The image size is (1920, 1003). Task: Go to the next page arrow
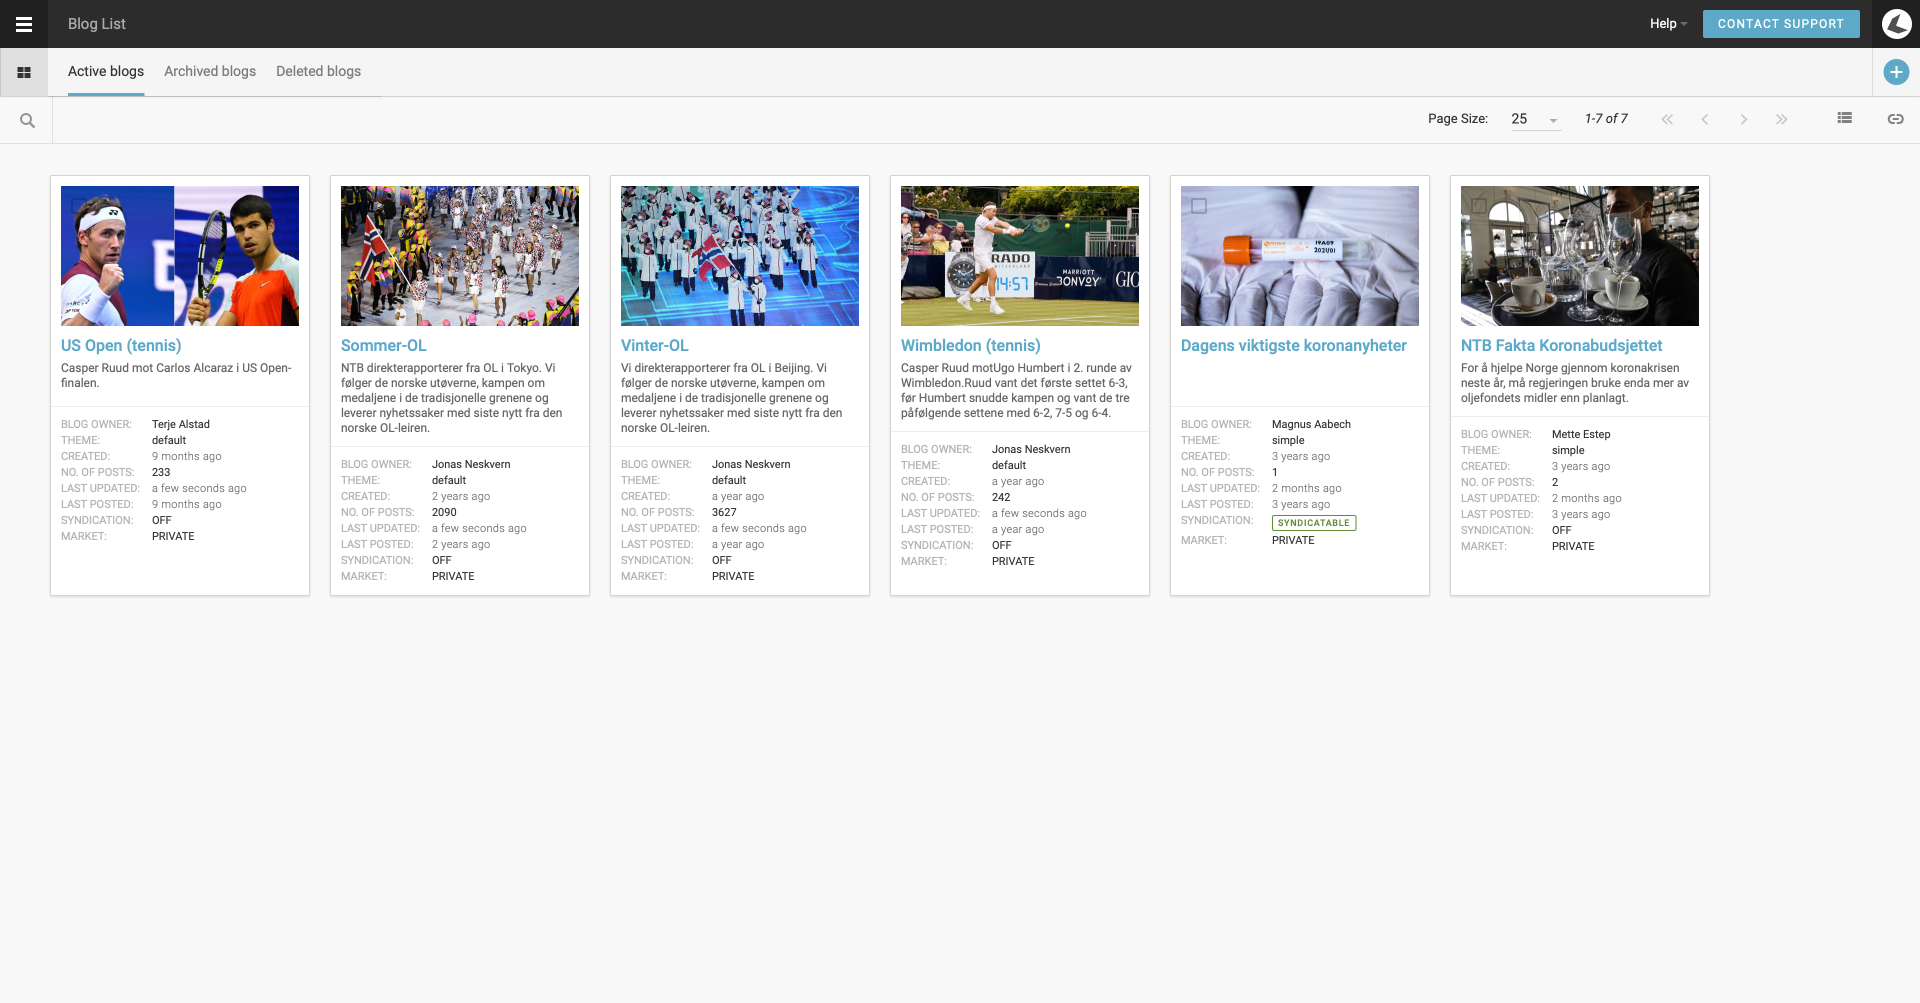click(x=1743, y=119)
